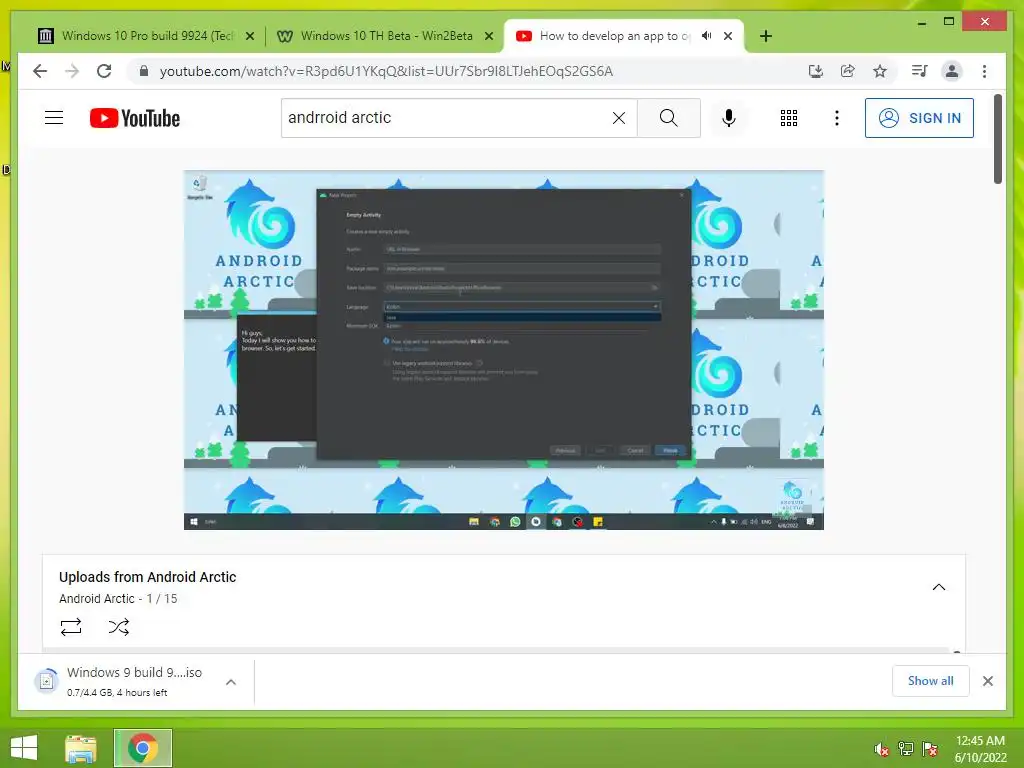This screenshot has height=768, width=1024.
Task: Toggle playlist shuffle
Action: 118,627
